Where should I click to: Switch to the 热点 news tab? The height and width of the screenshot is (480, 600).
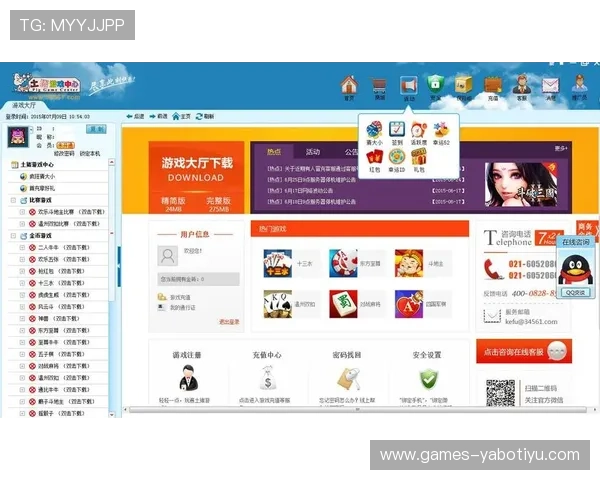(274, 152)
